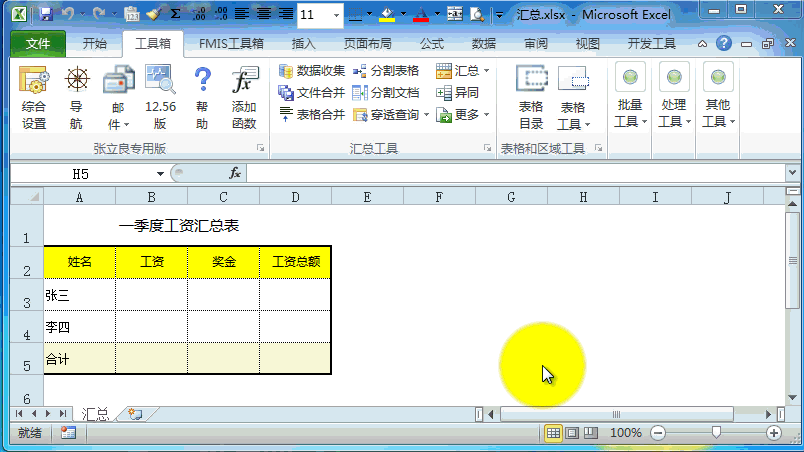Switch to the 公式 ribbon tab

click(x=431, y=44)
